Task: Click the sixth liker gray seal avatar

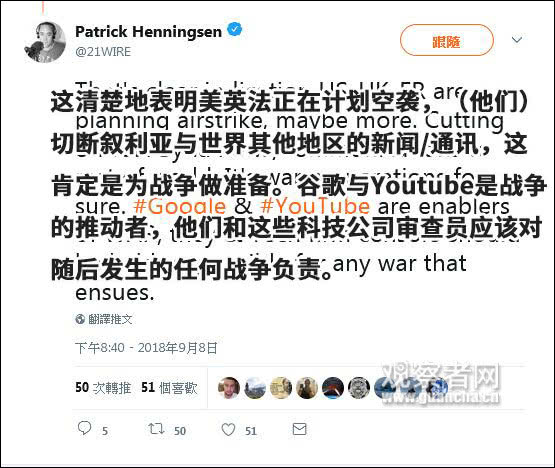Action: pos(359,388)
